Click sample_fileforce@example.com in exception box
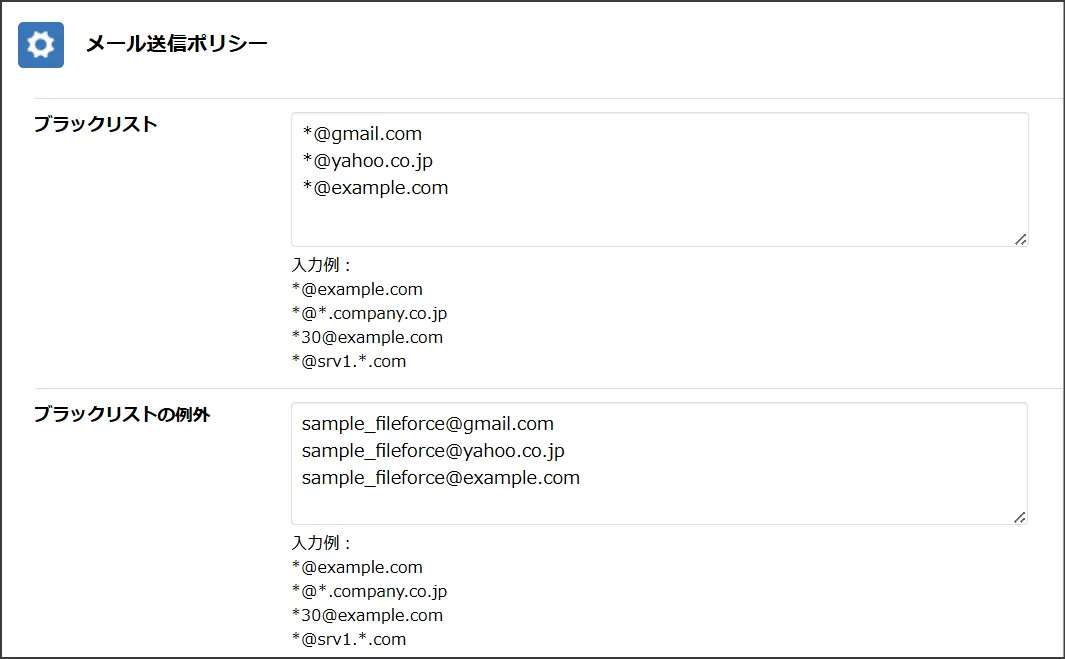This screenshot has width=1065, height=659. [x=440, y=478]
